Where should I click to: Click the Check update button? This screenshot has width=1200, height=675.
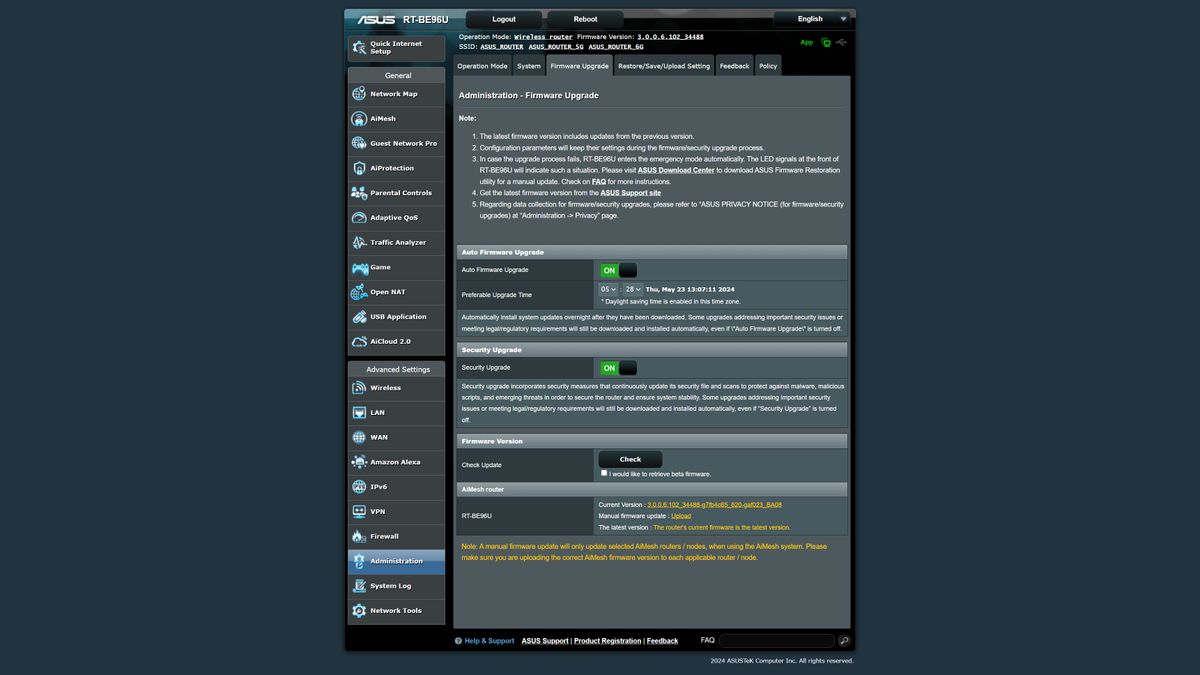pos(630,459)
